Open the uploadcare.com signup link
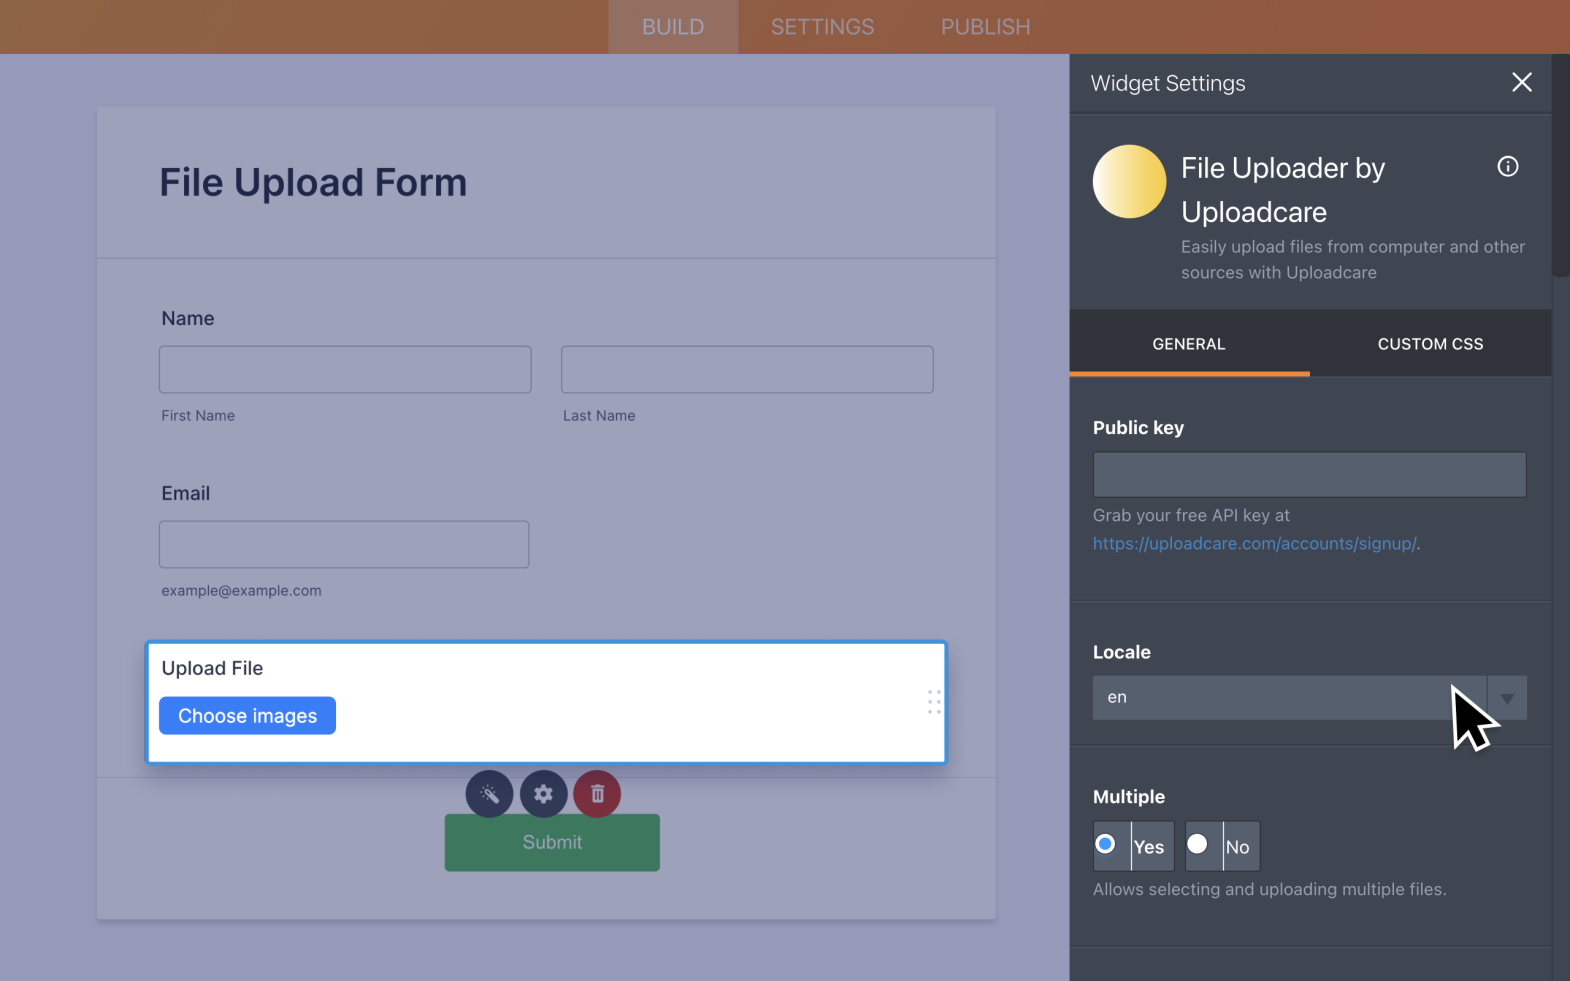Image resolution: width=1570 pixels, height=981 pixels. tap(1254, 544)
